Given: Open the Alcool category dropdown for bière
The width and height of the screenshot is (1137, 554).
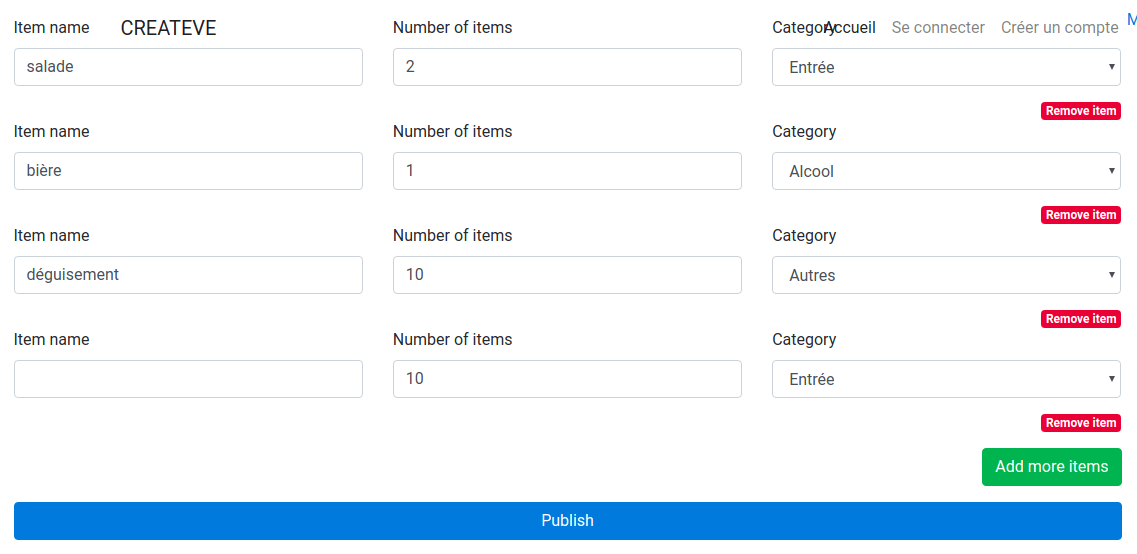Looking at the screenshot, I should 946,171.
